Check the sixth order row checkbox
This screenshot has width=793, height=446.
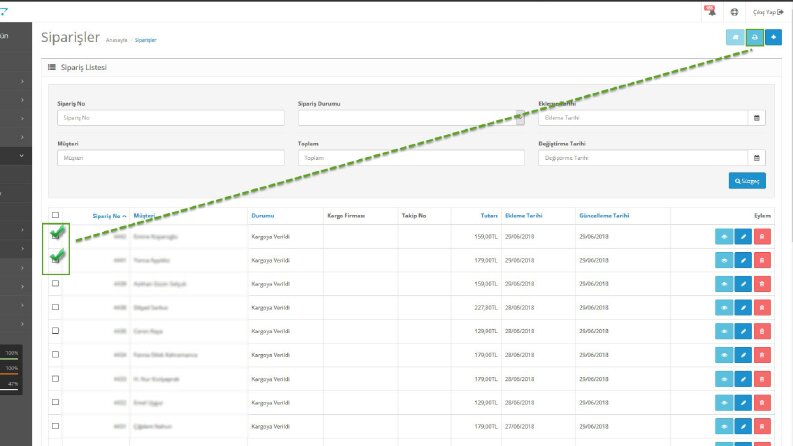point(56,354)
